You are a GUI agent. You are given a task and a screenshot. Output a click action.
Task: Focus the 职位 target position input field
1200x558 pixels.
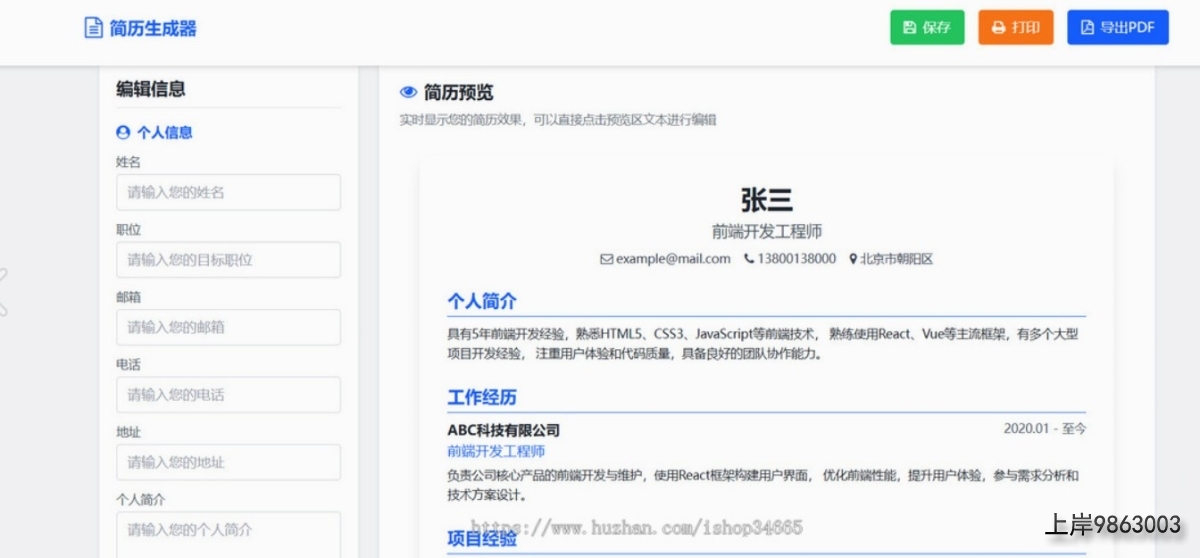coord(228,260)
